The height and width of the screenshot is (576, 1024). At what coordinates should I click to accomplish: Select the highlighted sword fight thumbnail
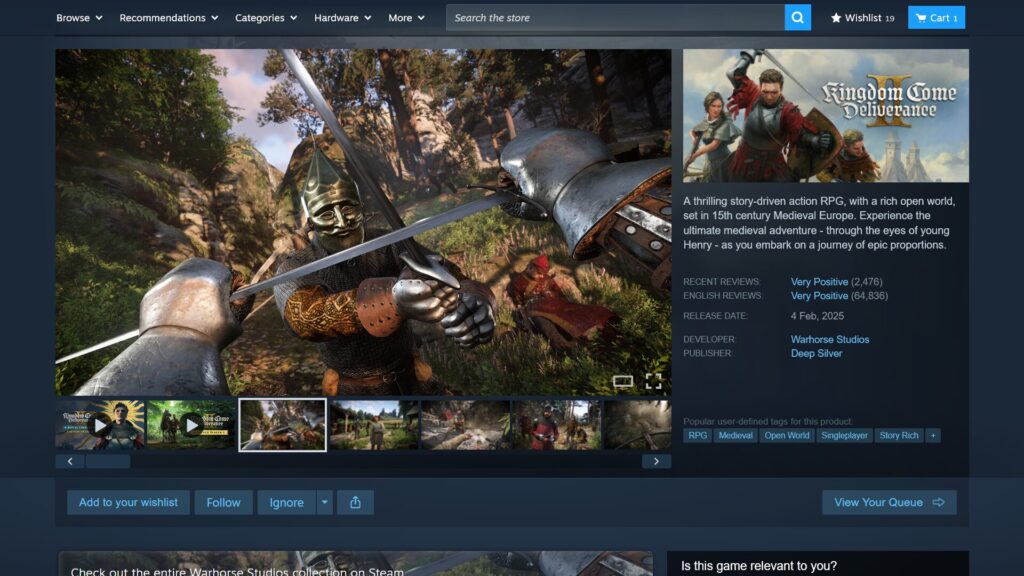(x=283, y=425)
